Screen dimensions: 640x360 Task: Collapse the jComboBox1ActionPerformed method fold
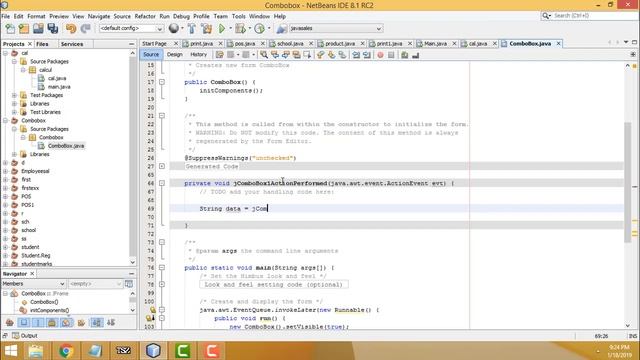coord(162,183)
